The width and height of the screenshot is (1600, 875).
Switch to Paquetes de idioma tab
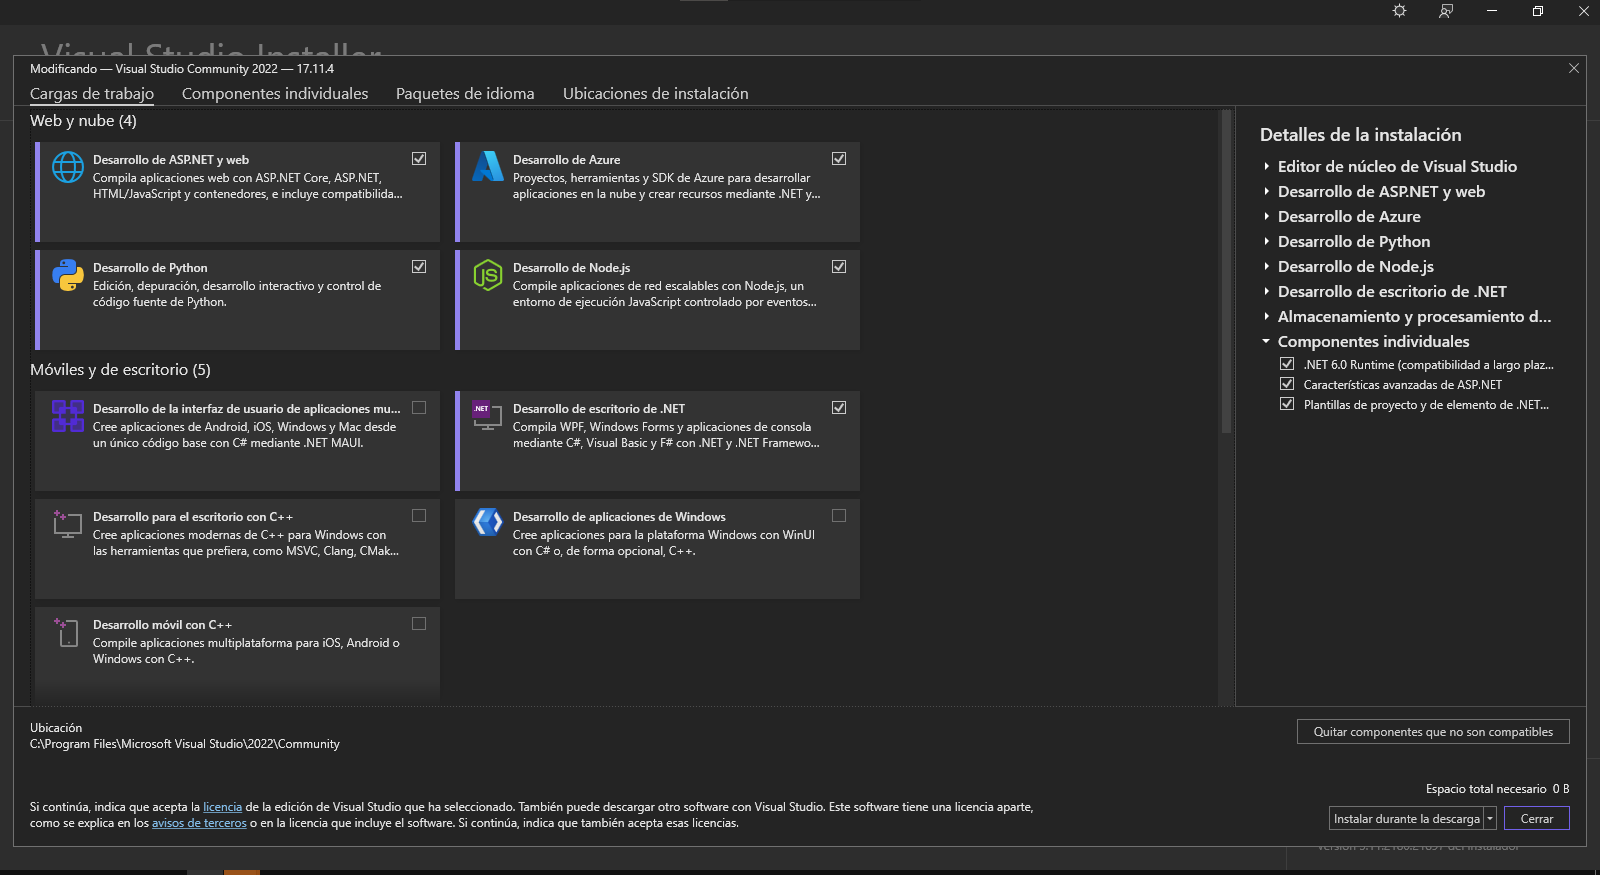(465, 93)
